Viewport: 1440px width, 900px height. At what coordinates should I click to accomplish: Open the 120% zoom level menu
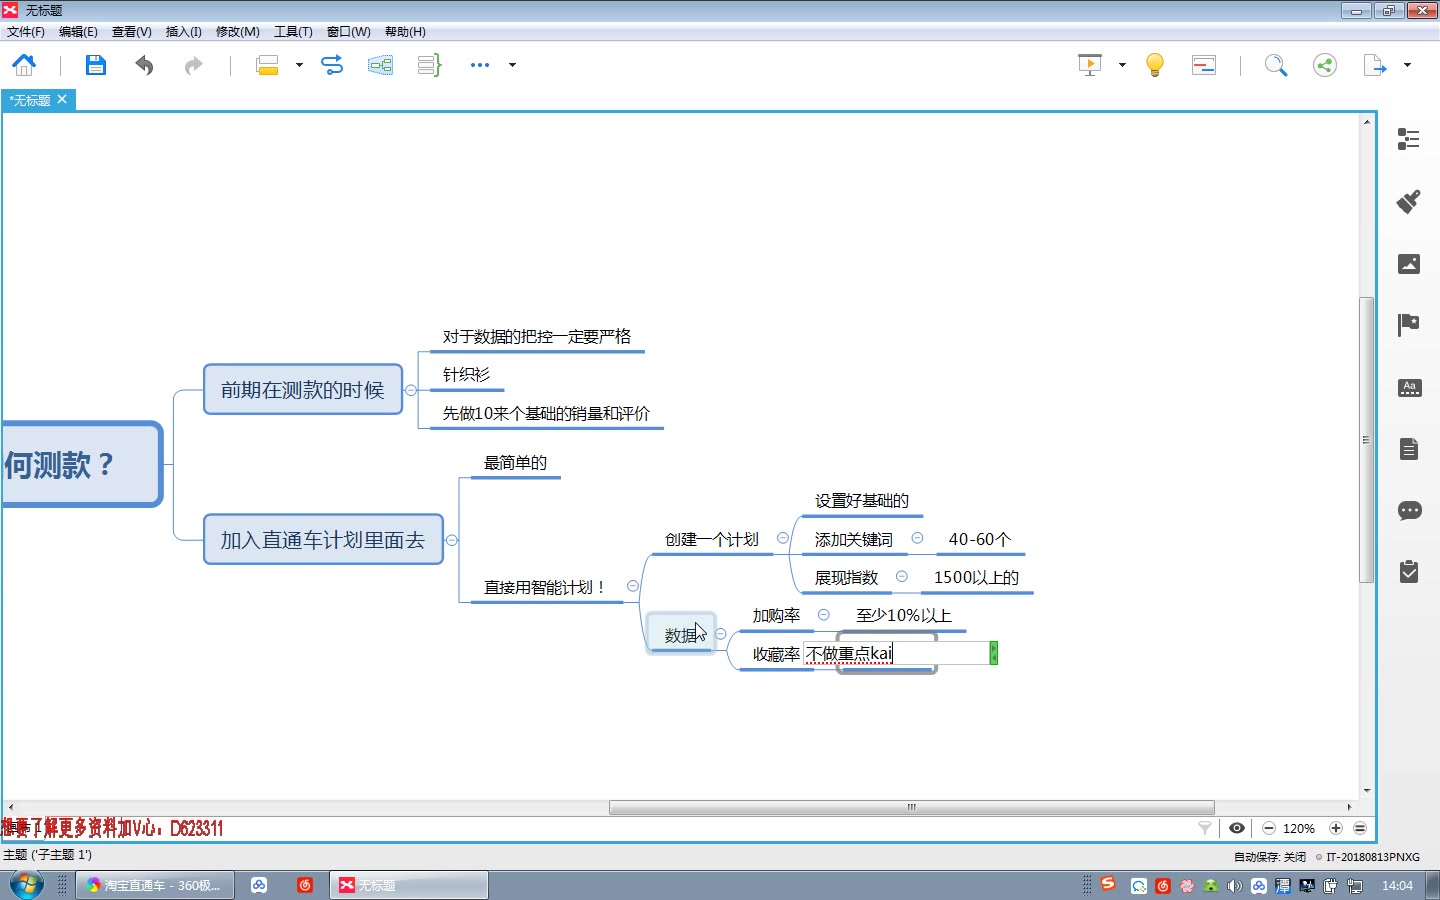tap(1299, 828)
